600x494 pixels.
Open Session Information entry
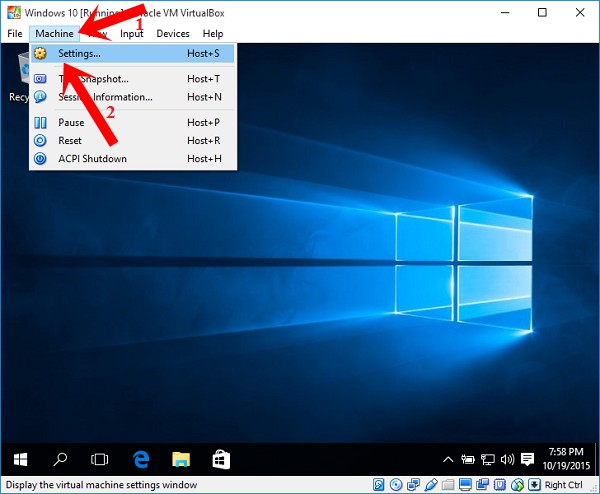point(132,97)
